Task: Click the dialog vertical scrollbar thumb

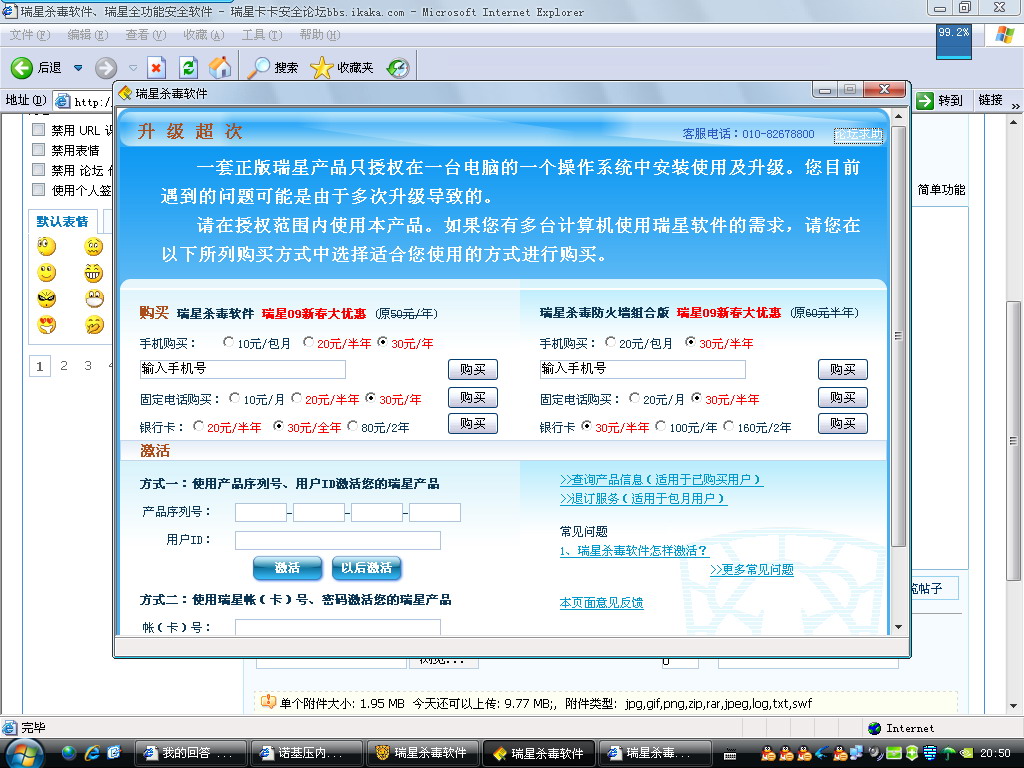Action: (899, 336)
